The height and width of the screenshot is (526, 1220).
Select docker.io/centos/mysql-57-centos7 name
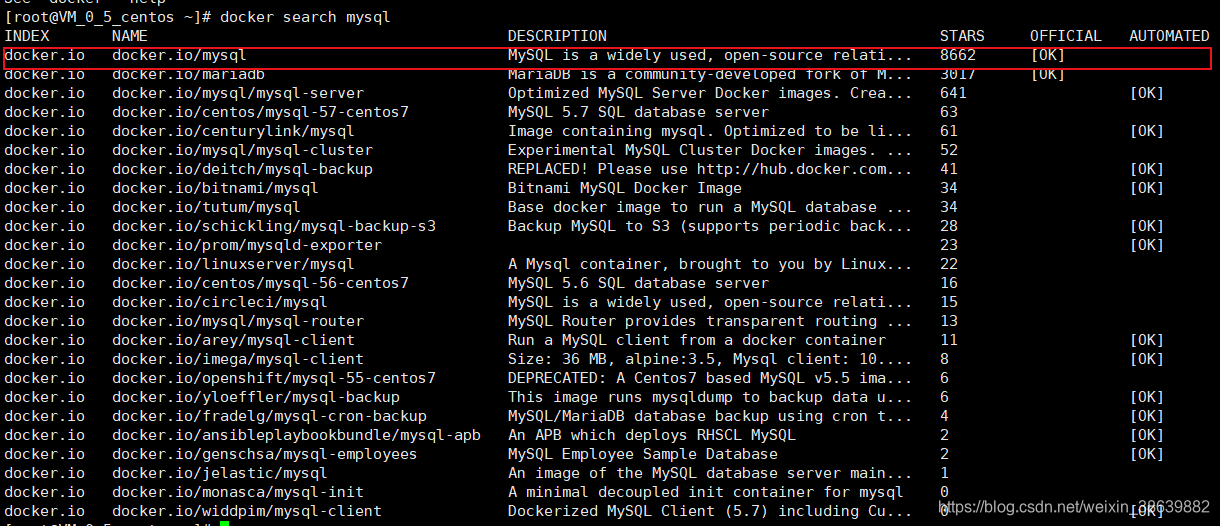pyautogui.click(x=260, y=112)
